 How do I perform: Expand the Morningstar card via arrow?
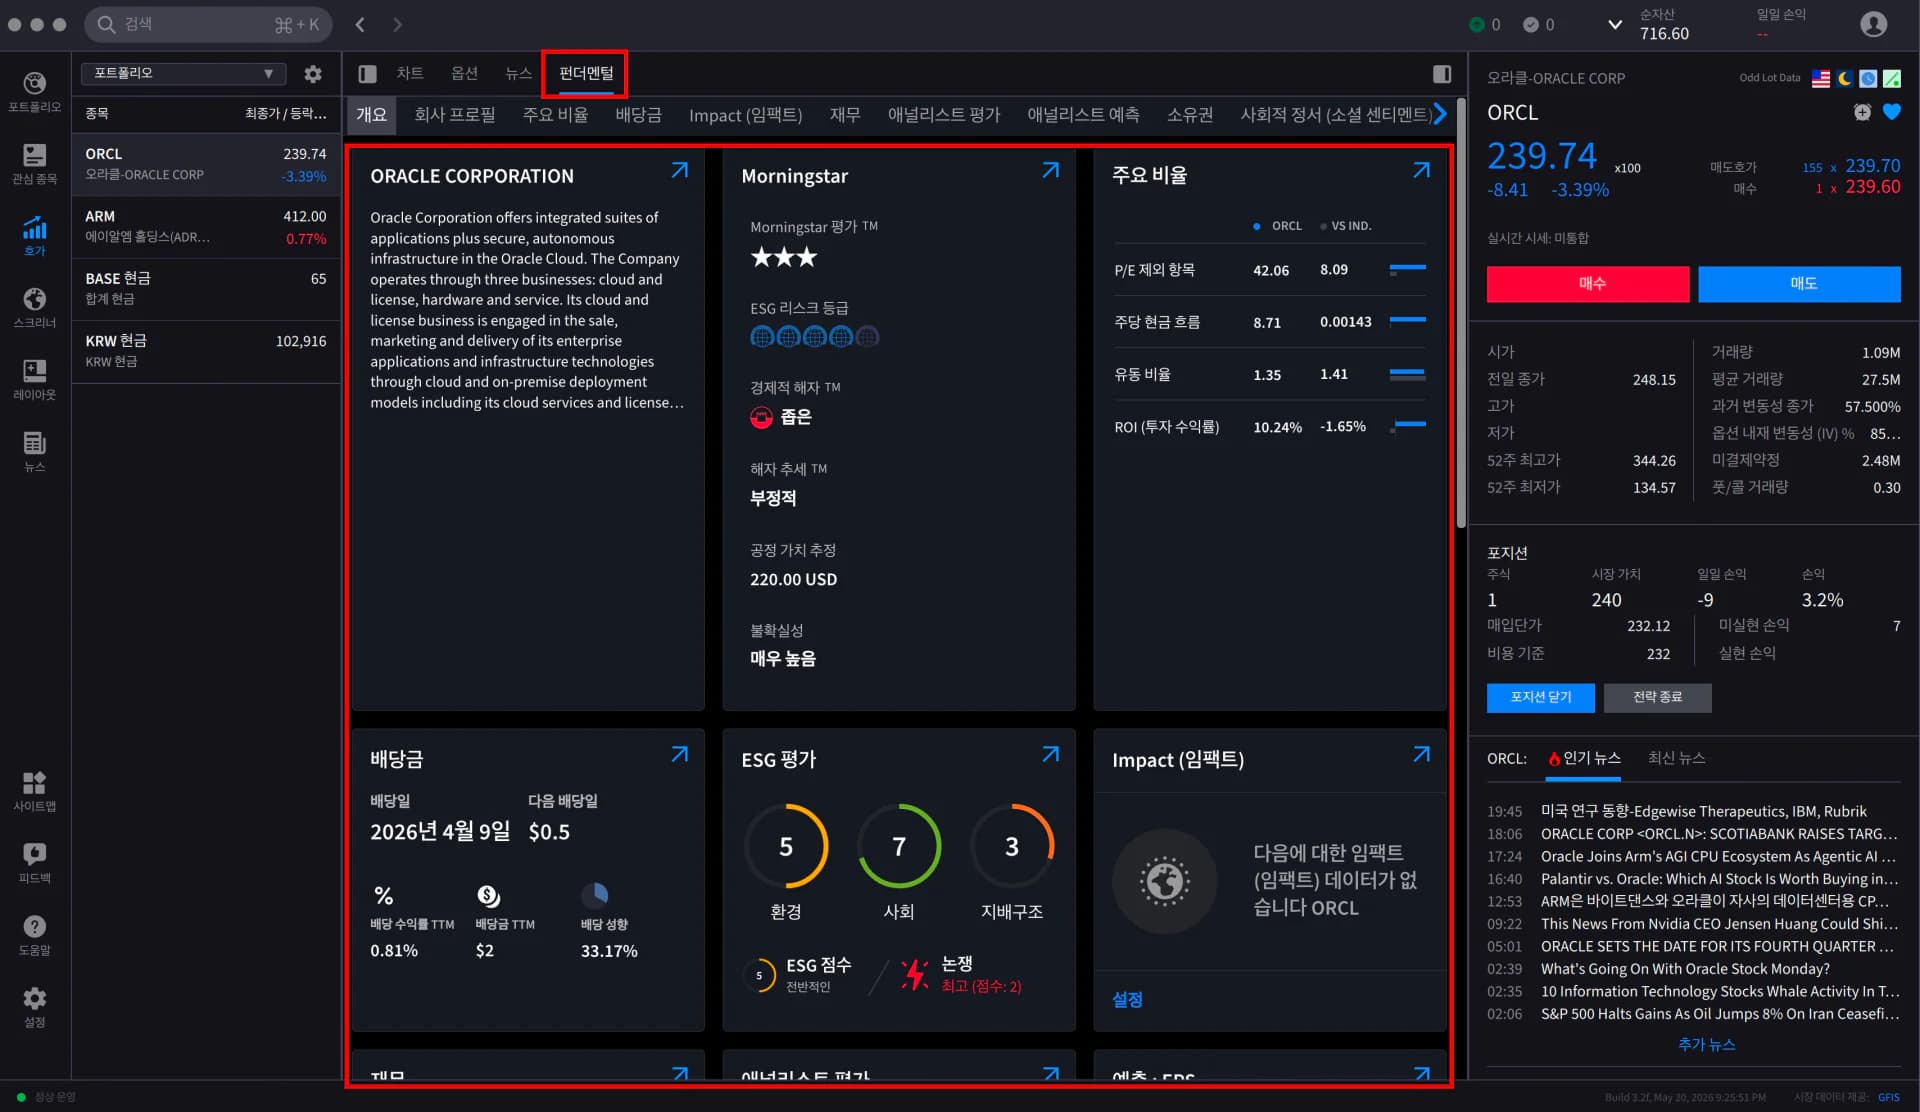click(1051, 170)
